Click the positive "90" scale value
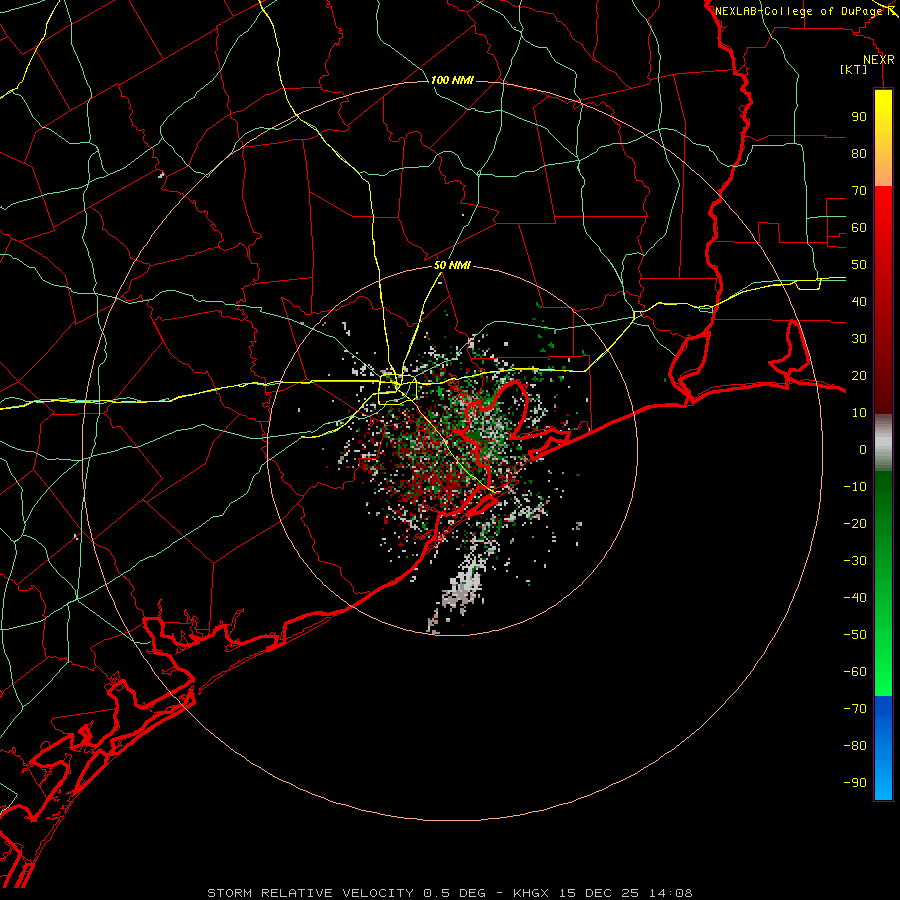This screenshot has width=900, height=900. pyautogui.click(x=859, y=117)
